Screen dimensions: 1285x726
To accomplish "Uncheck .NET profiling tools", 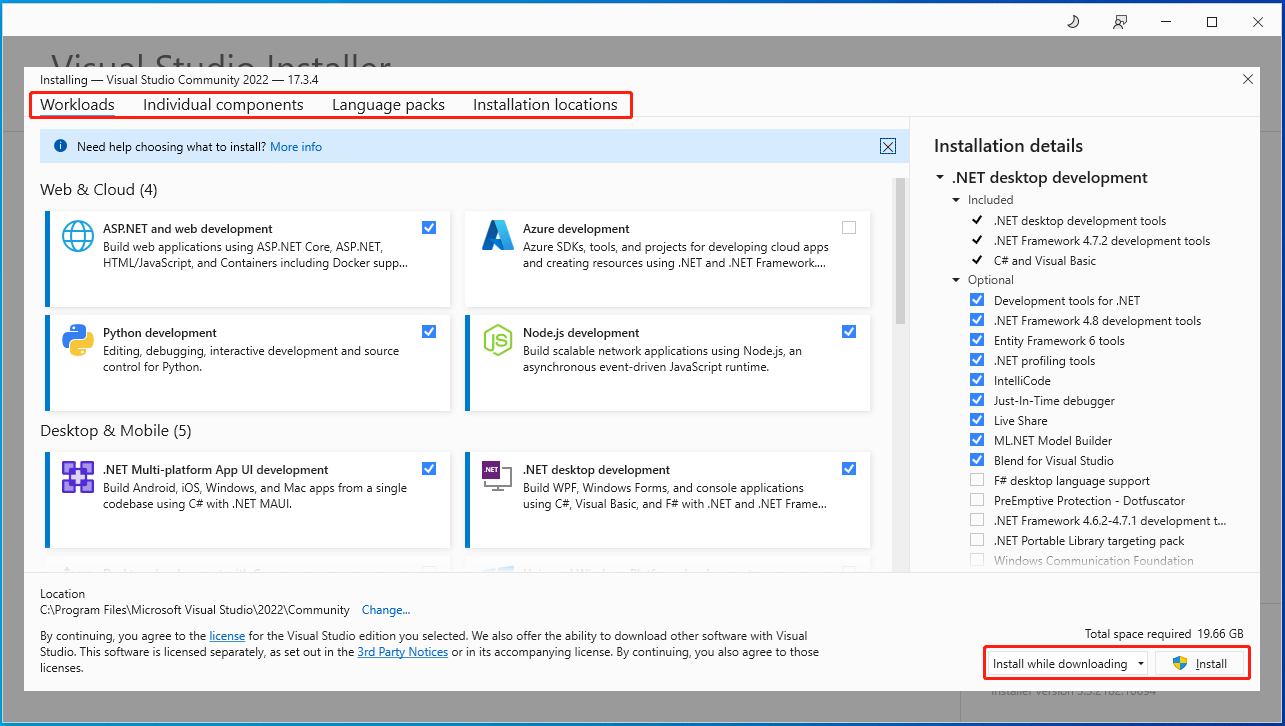I will pyautogui.click(x=977, y=360).
